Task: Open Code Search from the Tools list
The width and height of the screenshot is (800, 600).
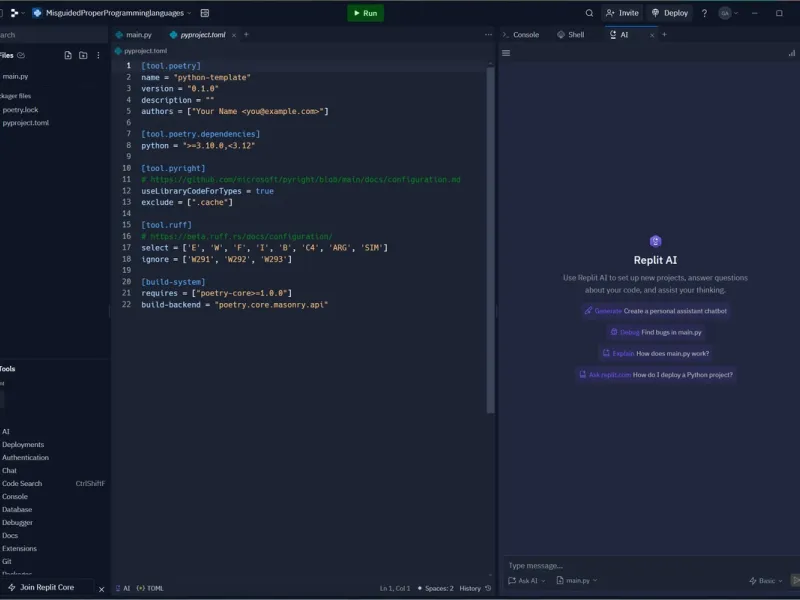Action: 22,484
